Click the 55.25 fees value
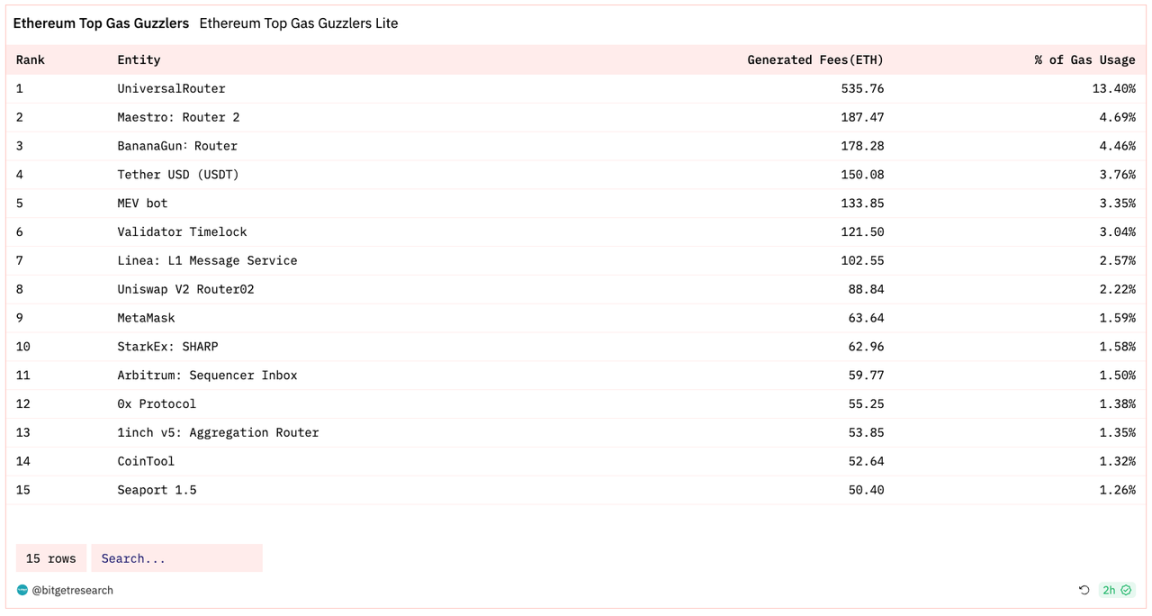The height and width of the screenshot is (616, 1152). 866,404
